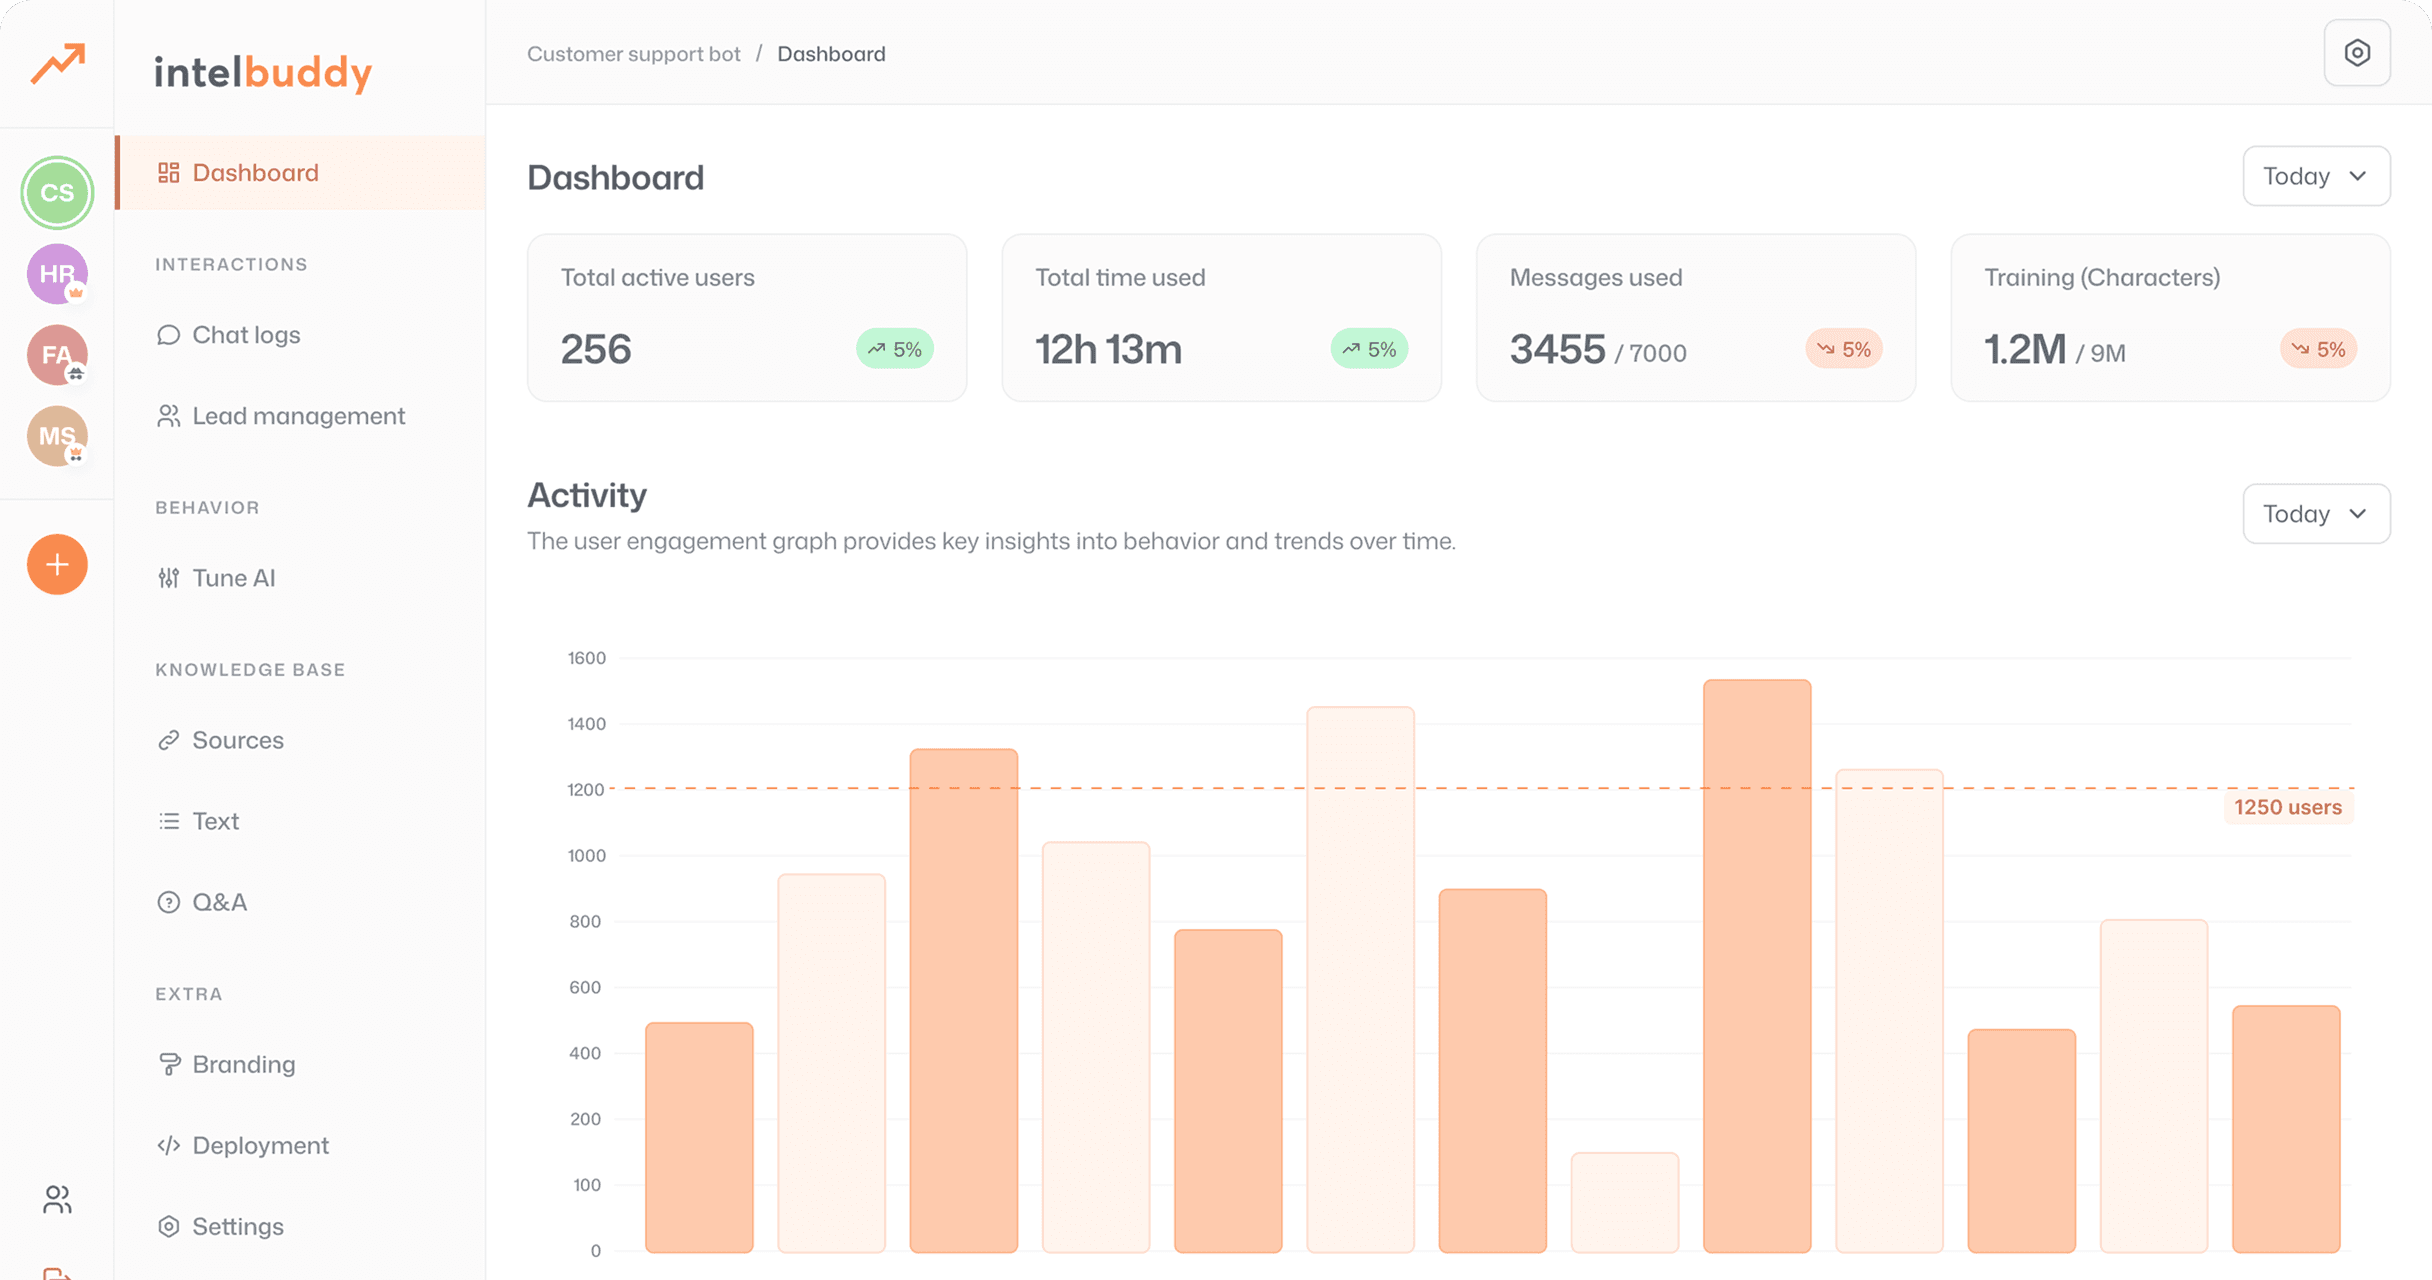This screenshot has width=2432, height=1280.
Task: Open the MS workspace avatar menu
Action: tap(57, 436)
